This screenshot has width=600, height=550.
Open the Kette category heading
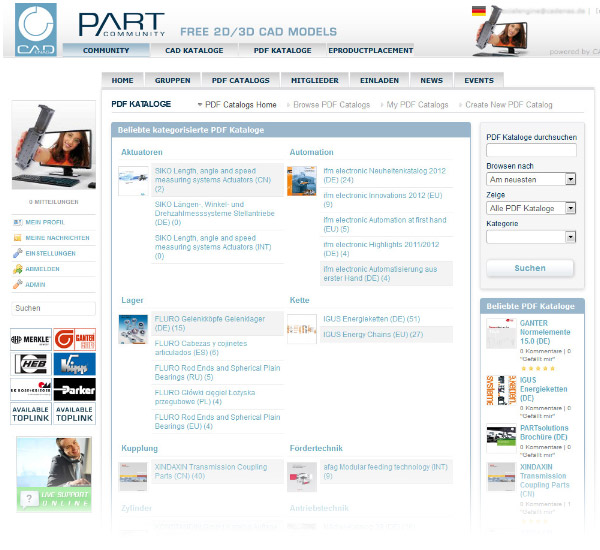coord(299,300)
